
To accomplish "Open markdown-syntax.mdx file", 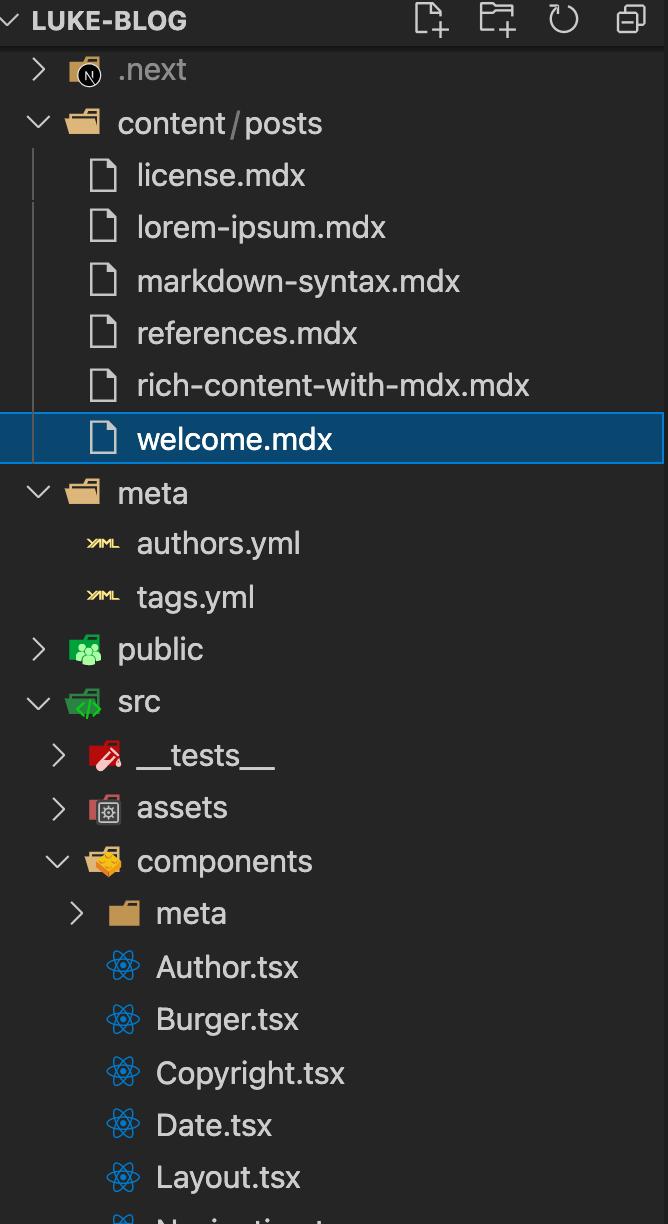I will pyautogui.click(x=334, y=281).
